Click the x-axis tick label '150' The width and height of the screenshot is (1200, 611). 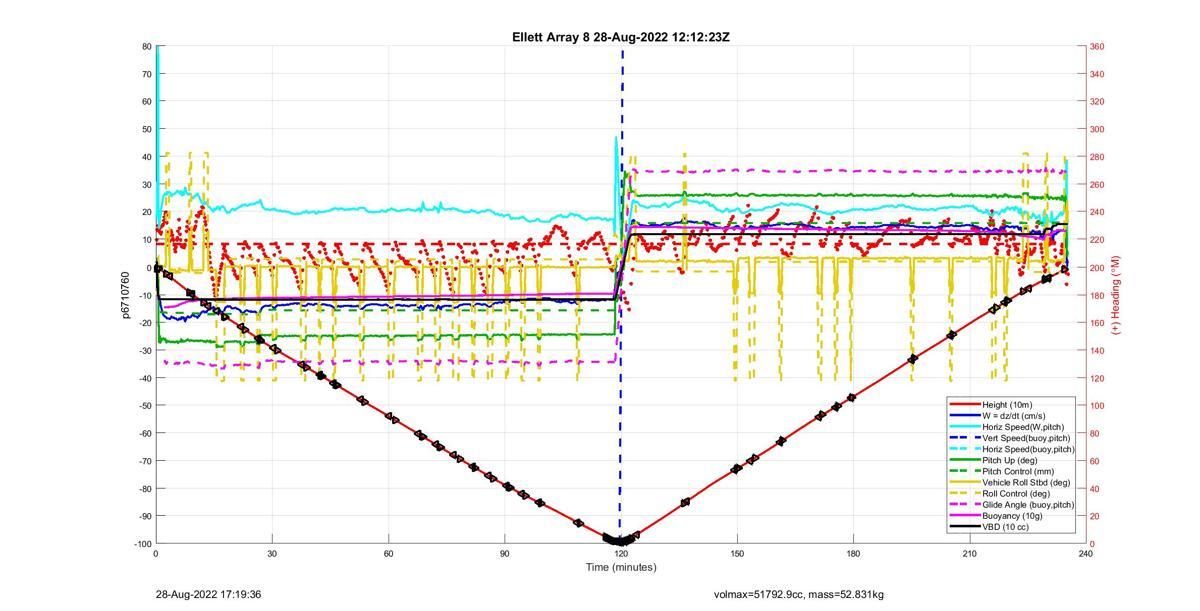pos(737,553)
